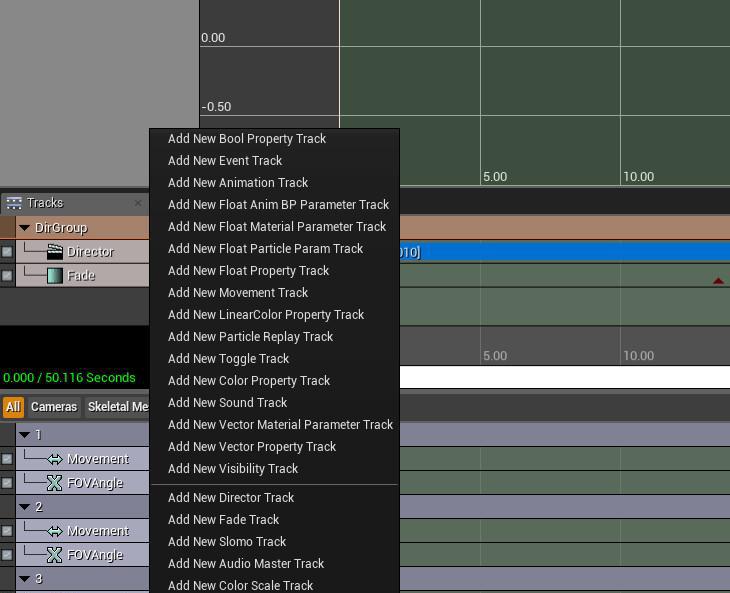The height and width of the screenshot is (593, 730).
Task: Switch to the All filter tab
Action: click(x=13, y=407)
